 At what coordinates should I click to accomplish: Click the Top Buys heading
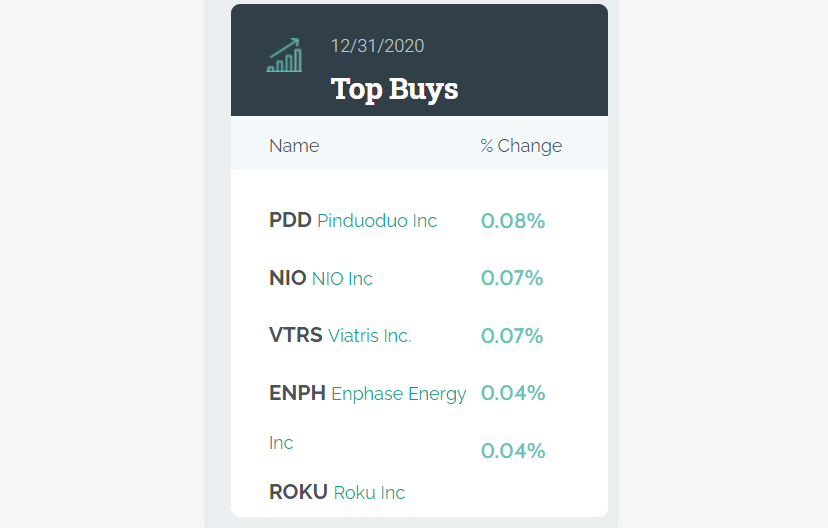click(x=394, y=89)
